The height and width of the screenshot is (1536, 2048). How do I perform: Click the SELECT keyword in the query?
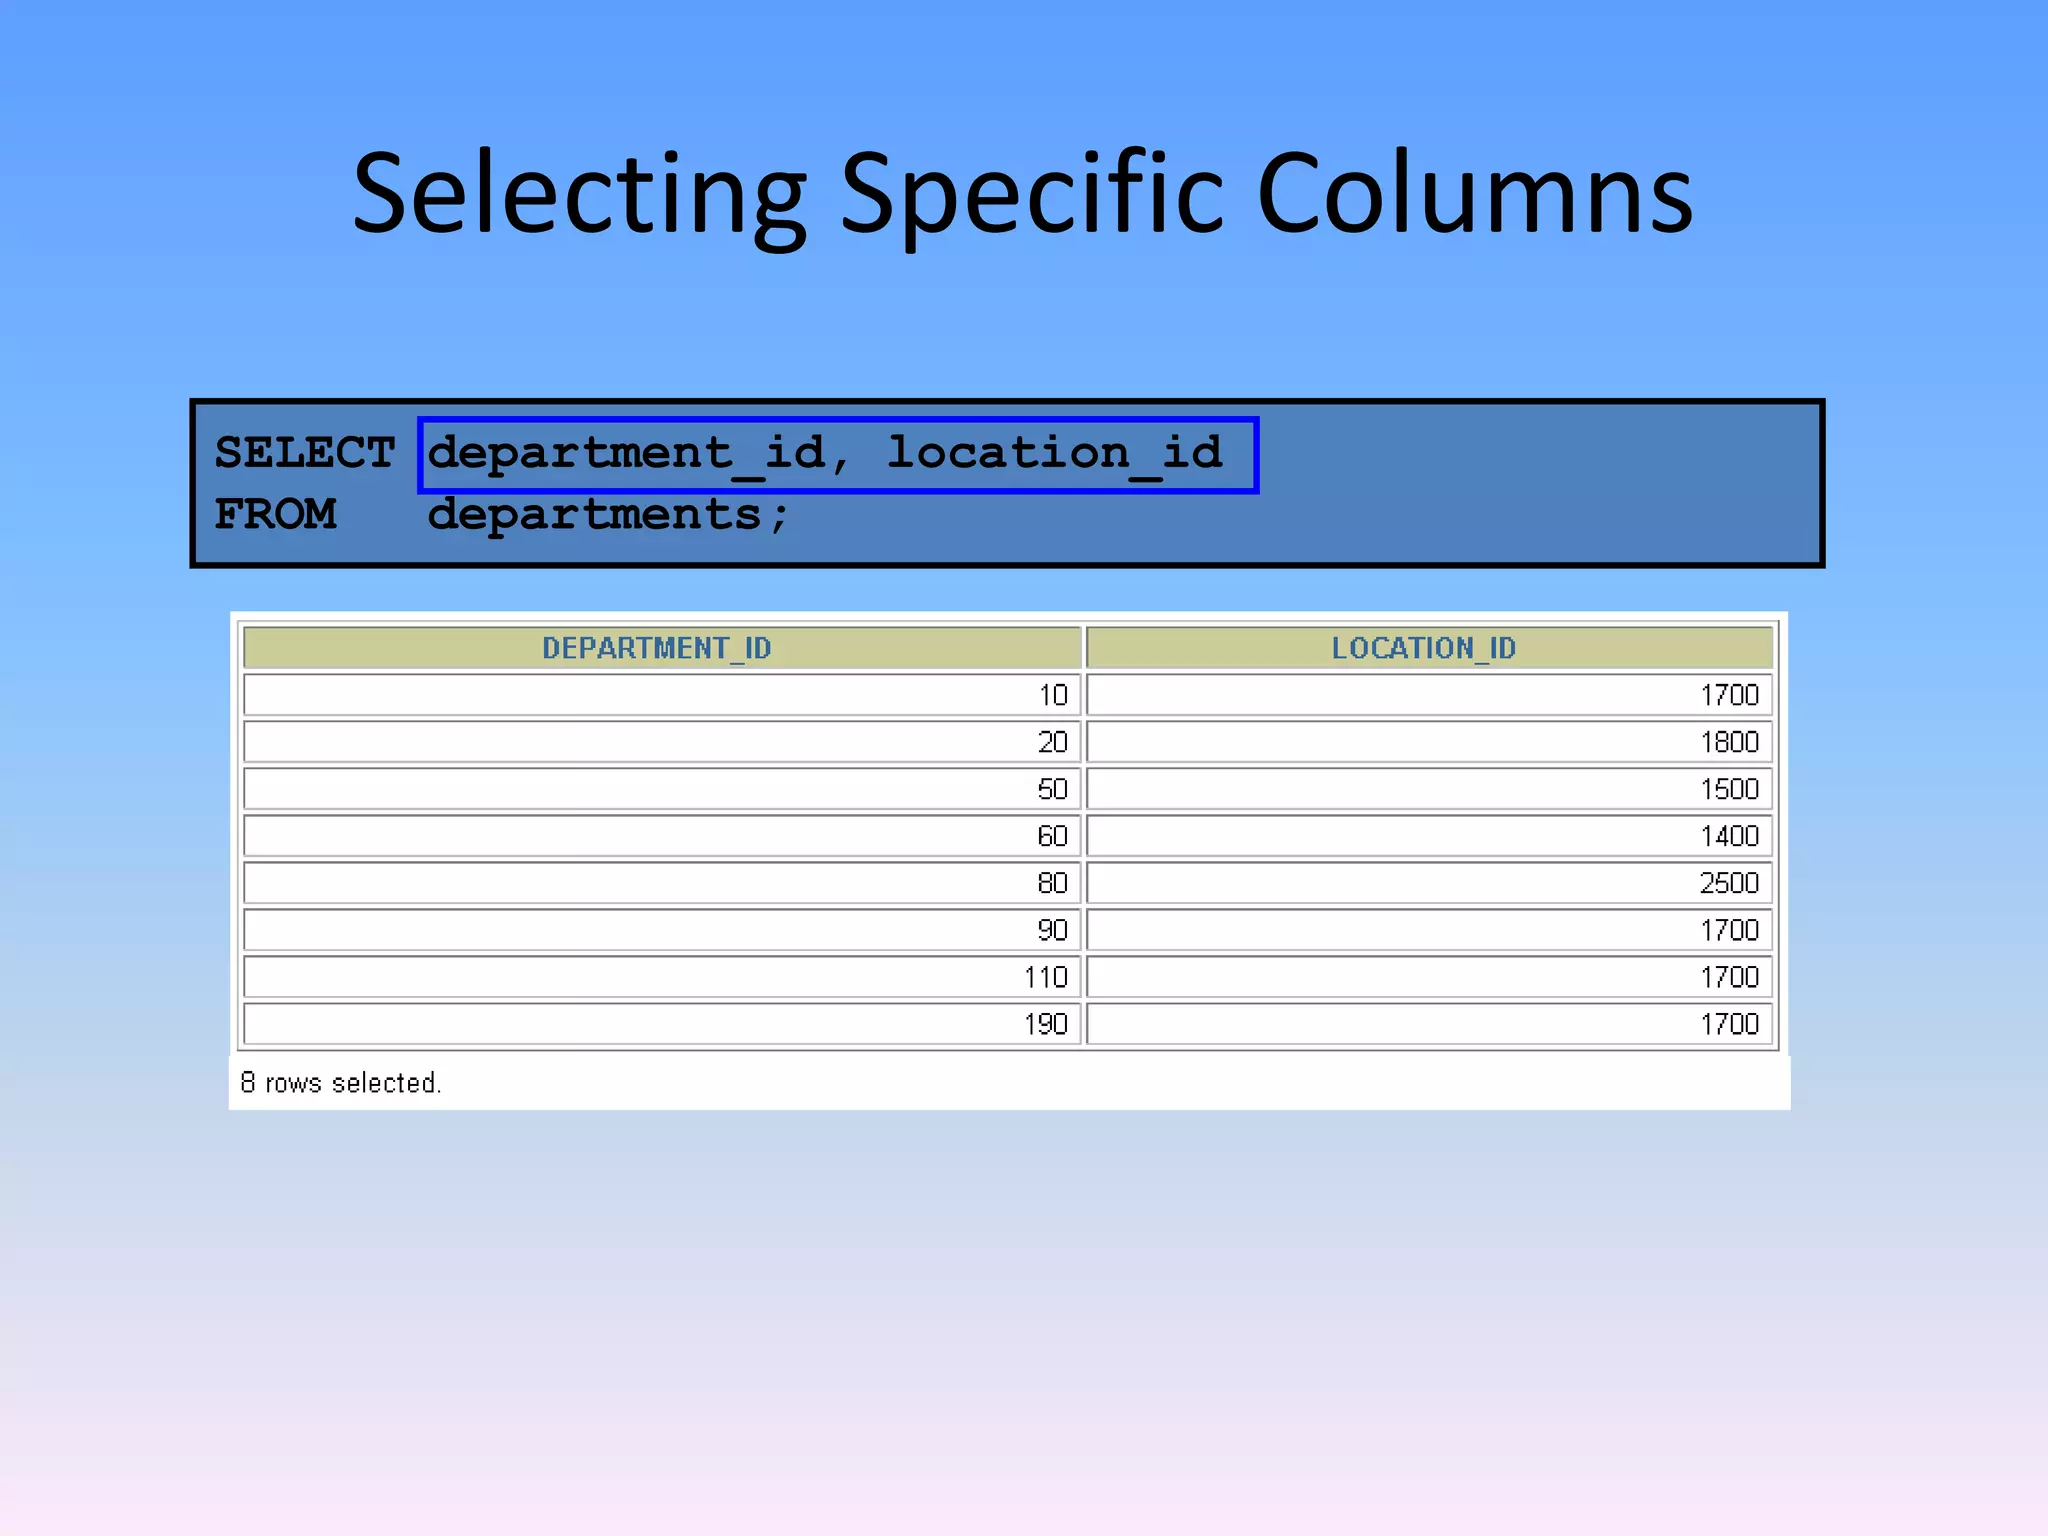point(305,453)
